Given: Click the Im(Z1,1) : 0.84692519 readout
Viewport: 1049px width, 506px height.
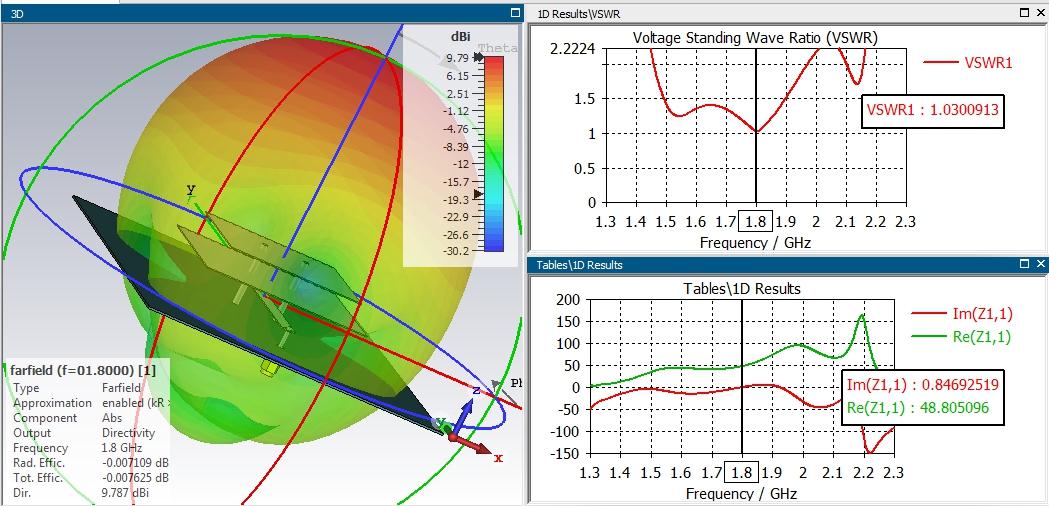Looking at the screenshot, I should click(923, 385).
